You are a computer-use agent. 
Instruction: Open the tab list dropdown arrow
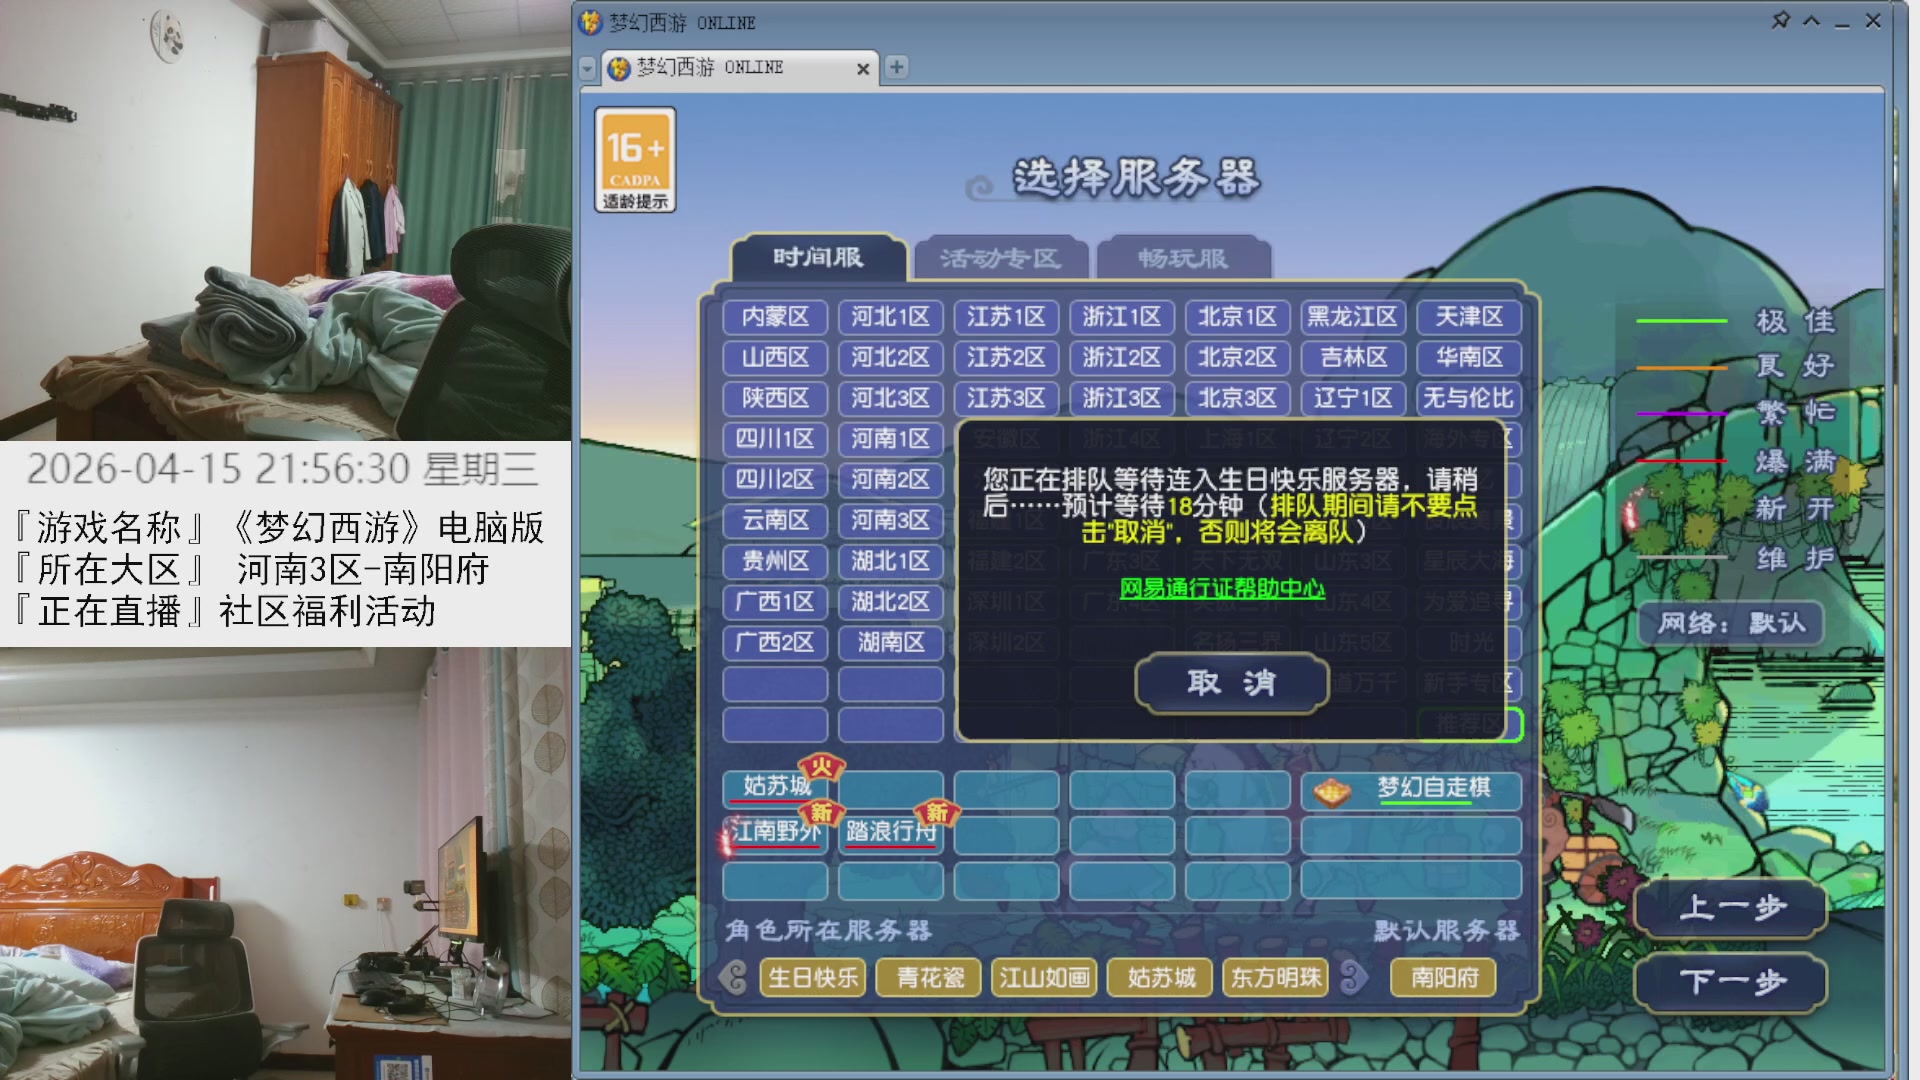pos(588,68)
